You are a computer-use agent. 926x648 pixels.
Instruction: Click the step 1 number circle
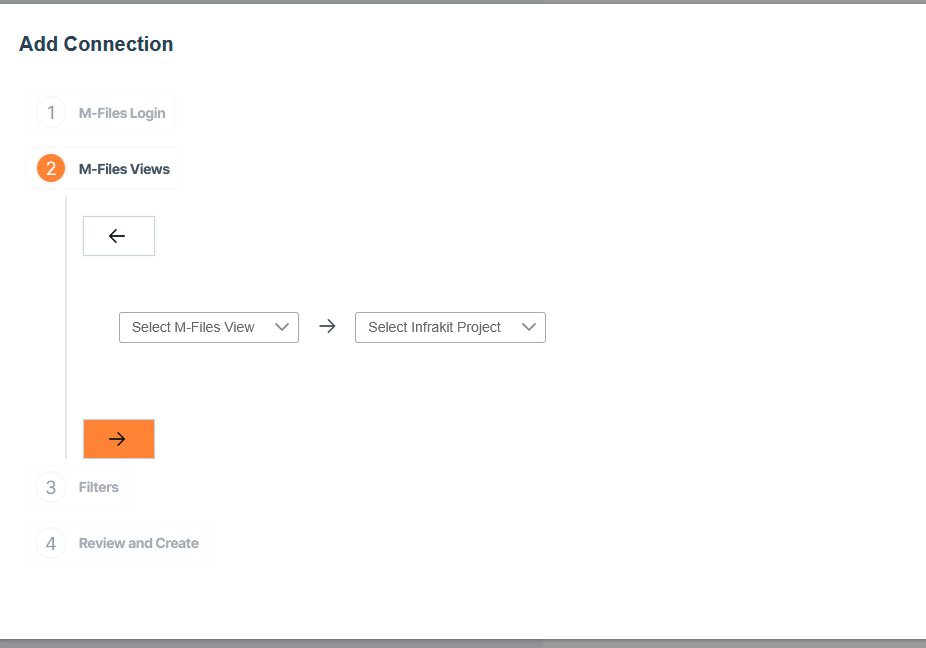tap(50, 113)
